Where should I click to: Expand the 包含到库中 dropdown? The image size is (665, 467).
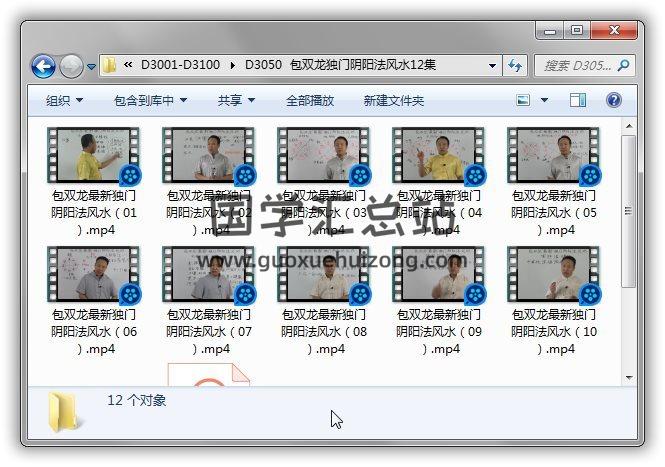tap(150, 101)
